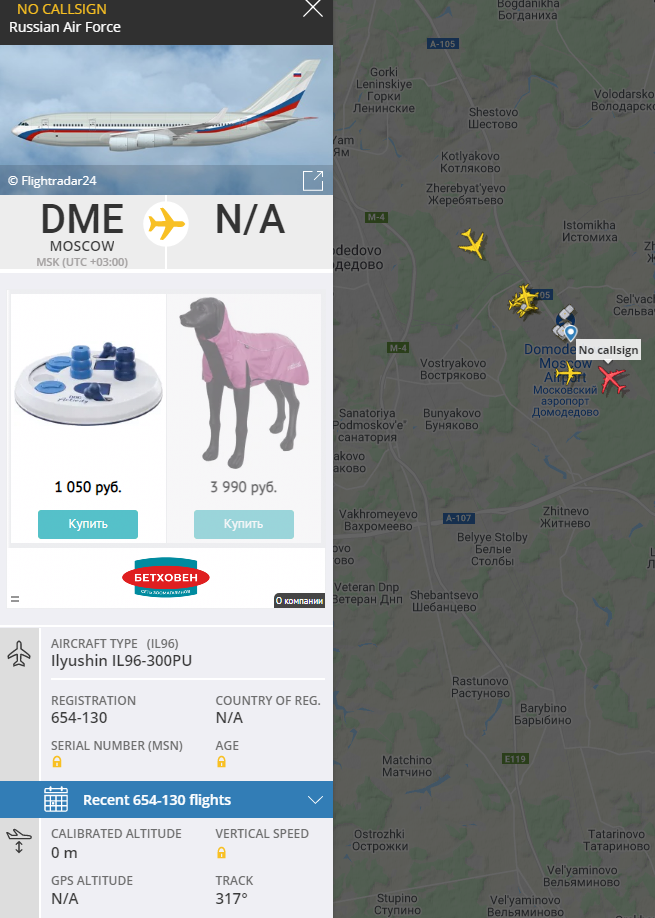This screenshot has width=655, height=918.
Task: Open the aircraft photo in external view
Action: [313, 181]
